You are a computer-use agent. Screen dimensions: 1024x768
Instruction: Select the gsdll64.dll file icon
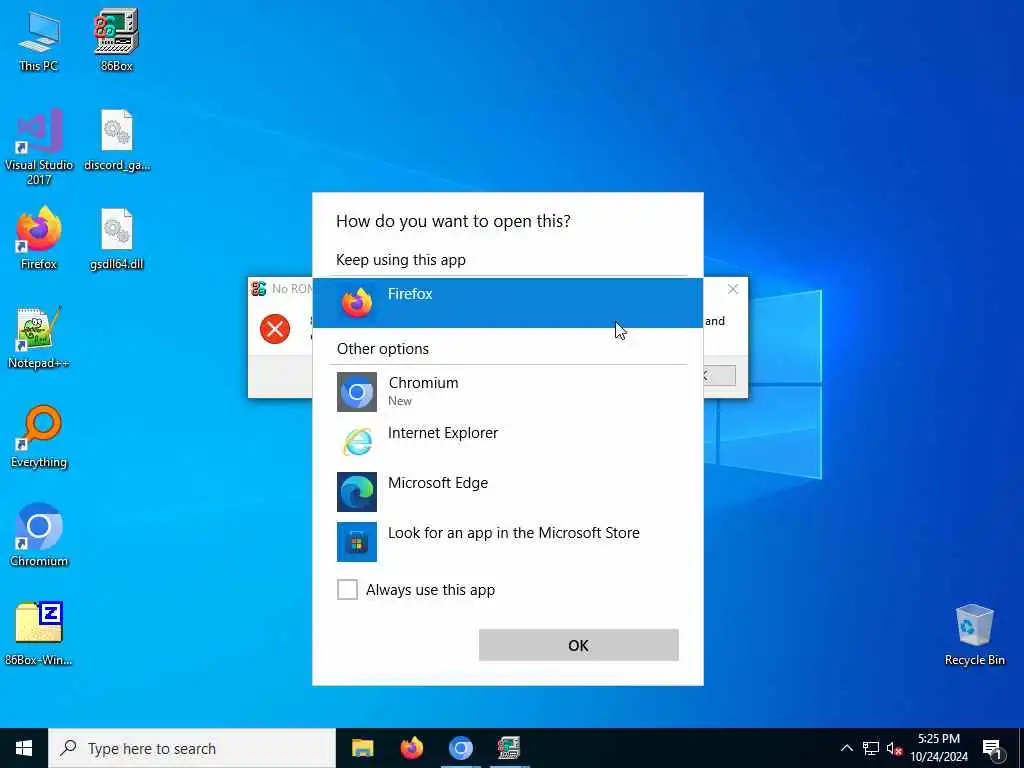point(117,238)
